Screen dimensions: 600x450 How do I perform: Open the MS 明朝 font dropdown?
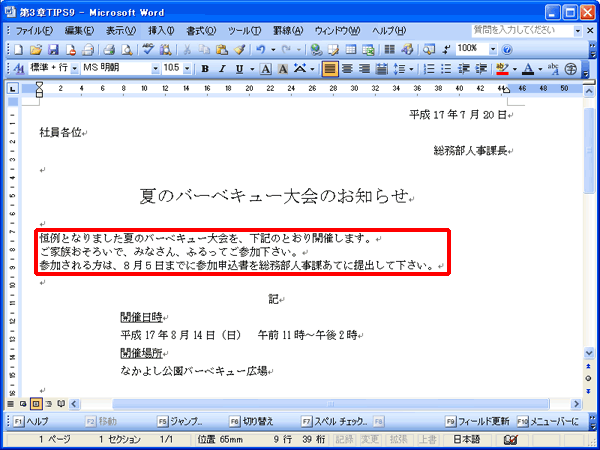coord(155,69)
